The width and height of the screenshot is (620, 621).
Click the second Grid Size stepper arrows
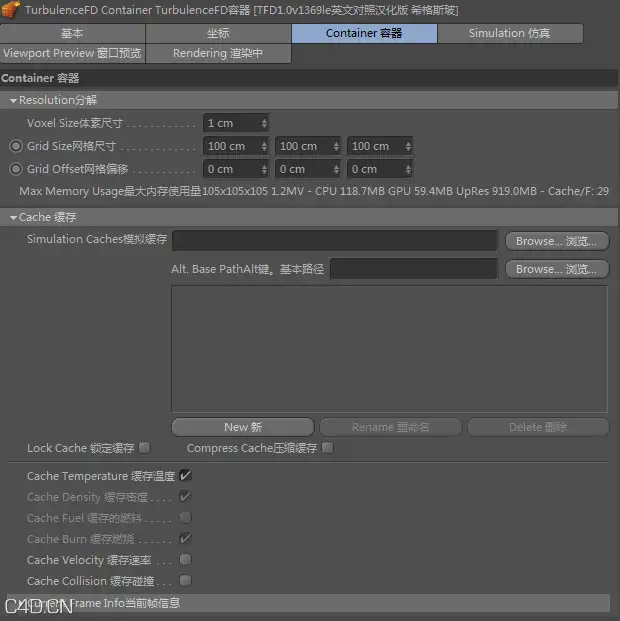click(x=337, y=146)
